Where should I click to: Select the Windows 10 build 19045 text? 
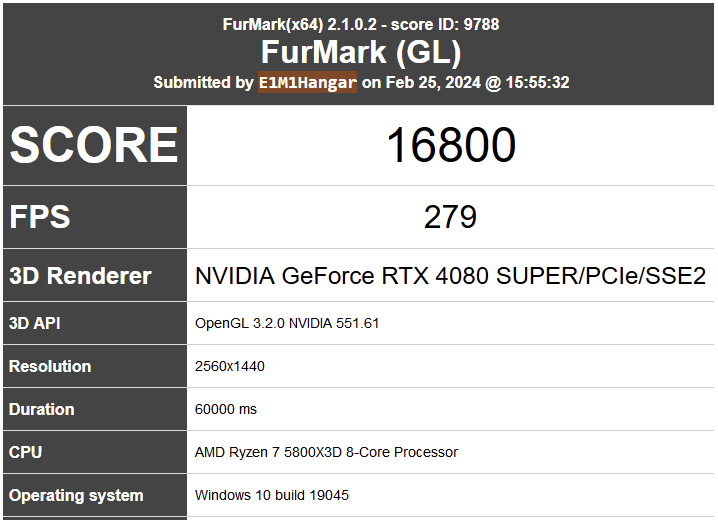click(x=272, y=495)
